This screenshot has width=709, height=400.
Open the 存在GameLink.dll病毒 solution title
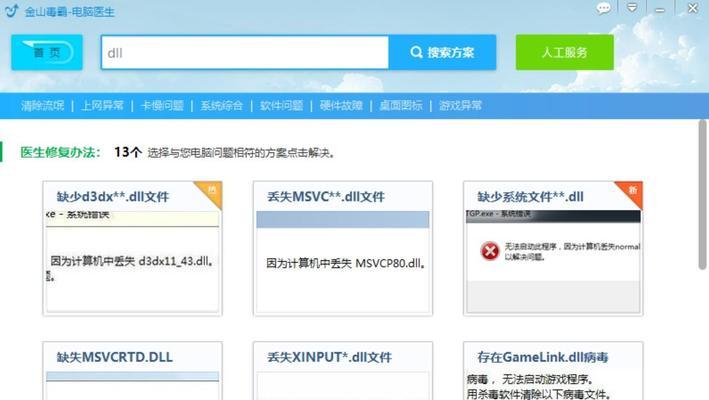543,357
